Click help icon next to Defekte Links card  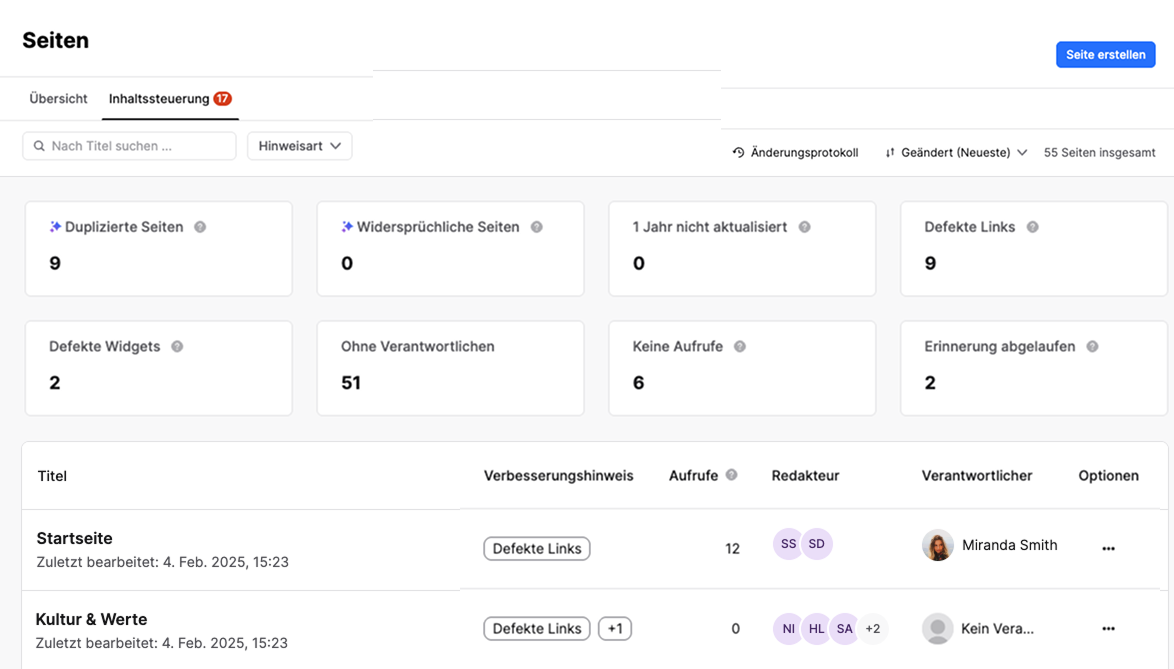point(1032,227)
